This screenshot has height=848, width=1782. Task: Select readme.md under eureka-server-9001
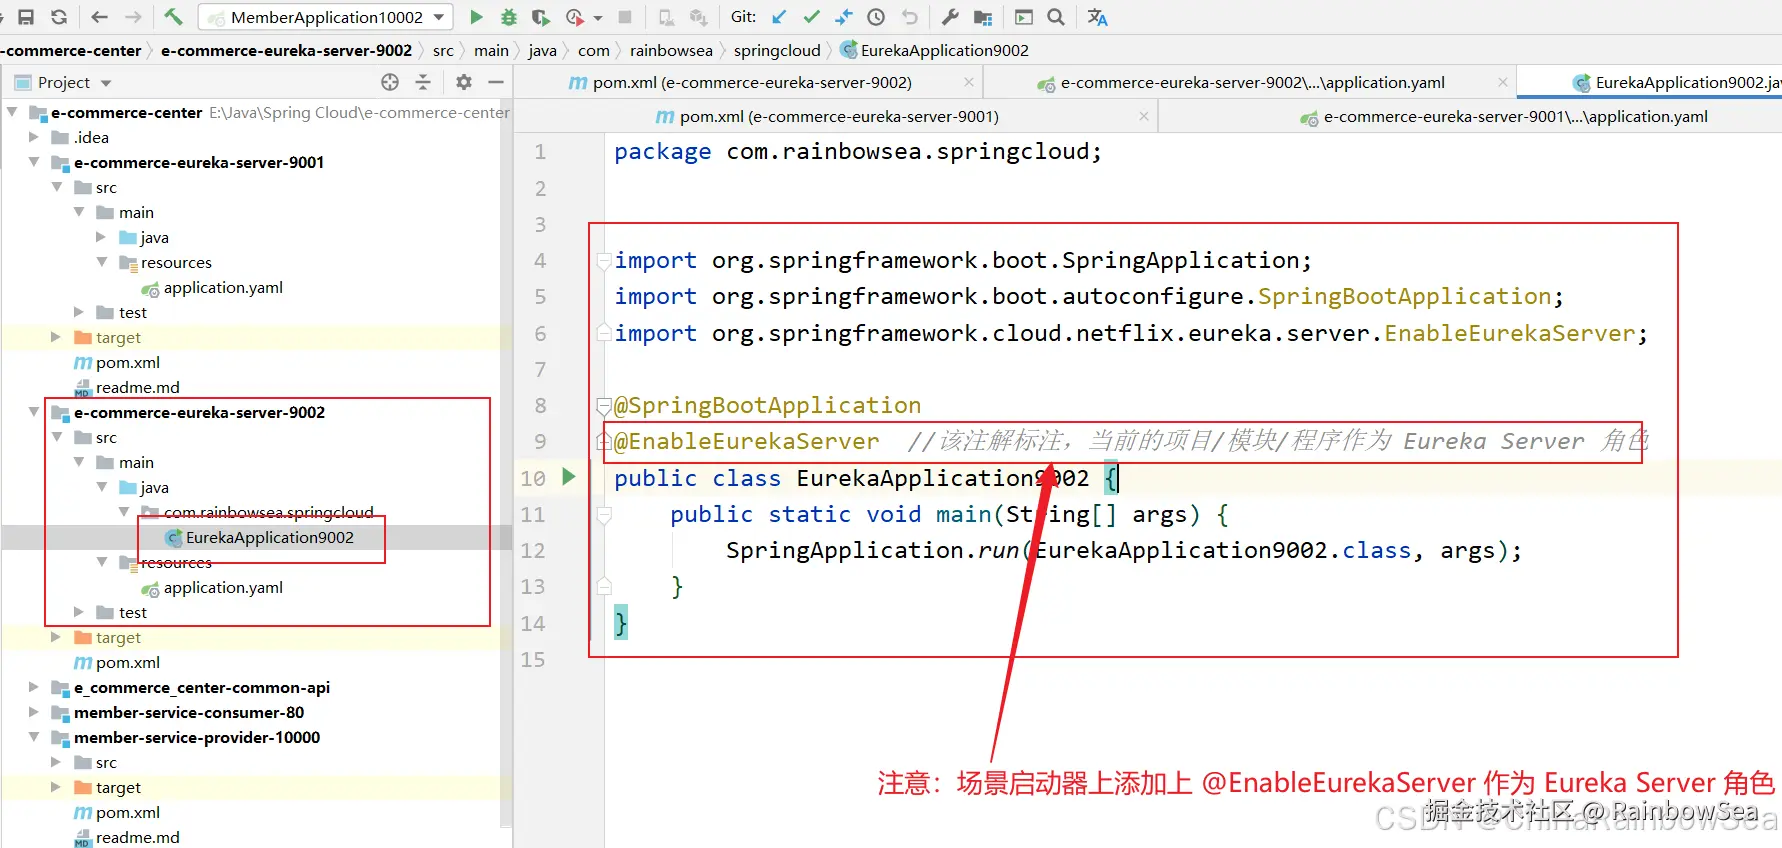coord(127,387)
